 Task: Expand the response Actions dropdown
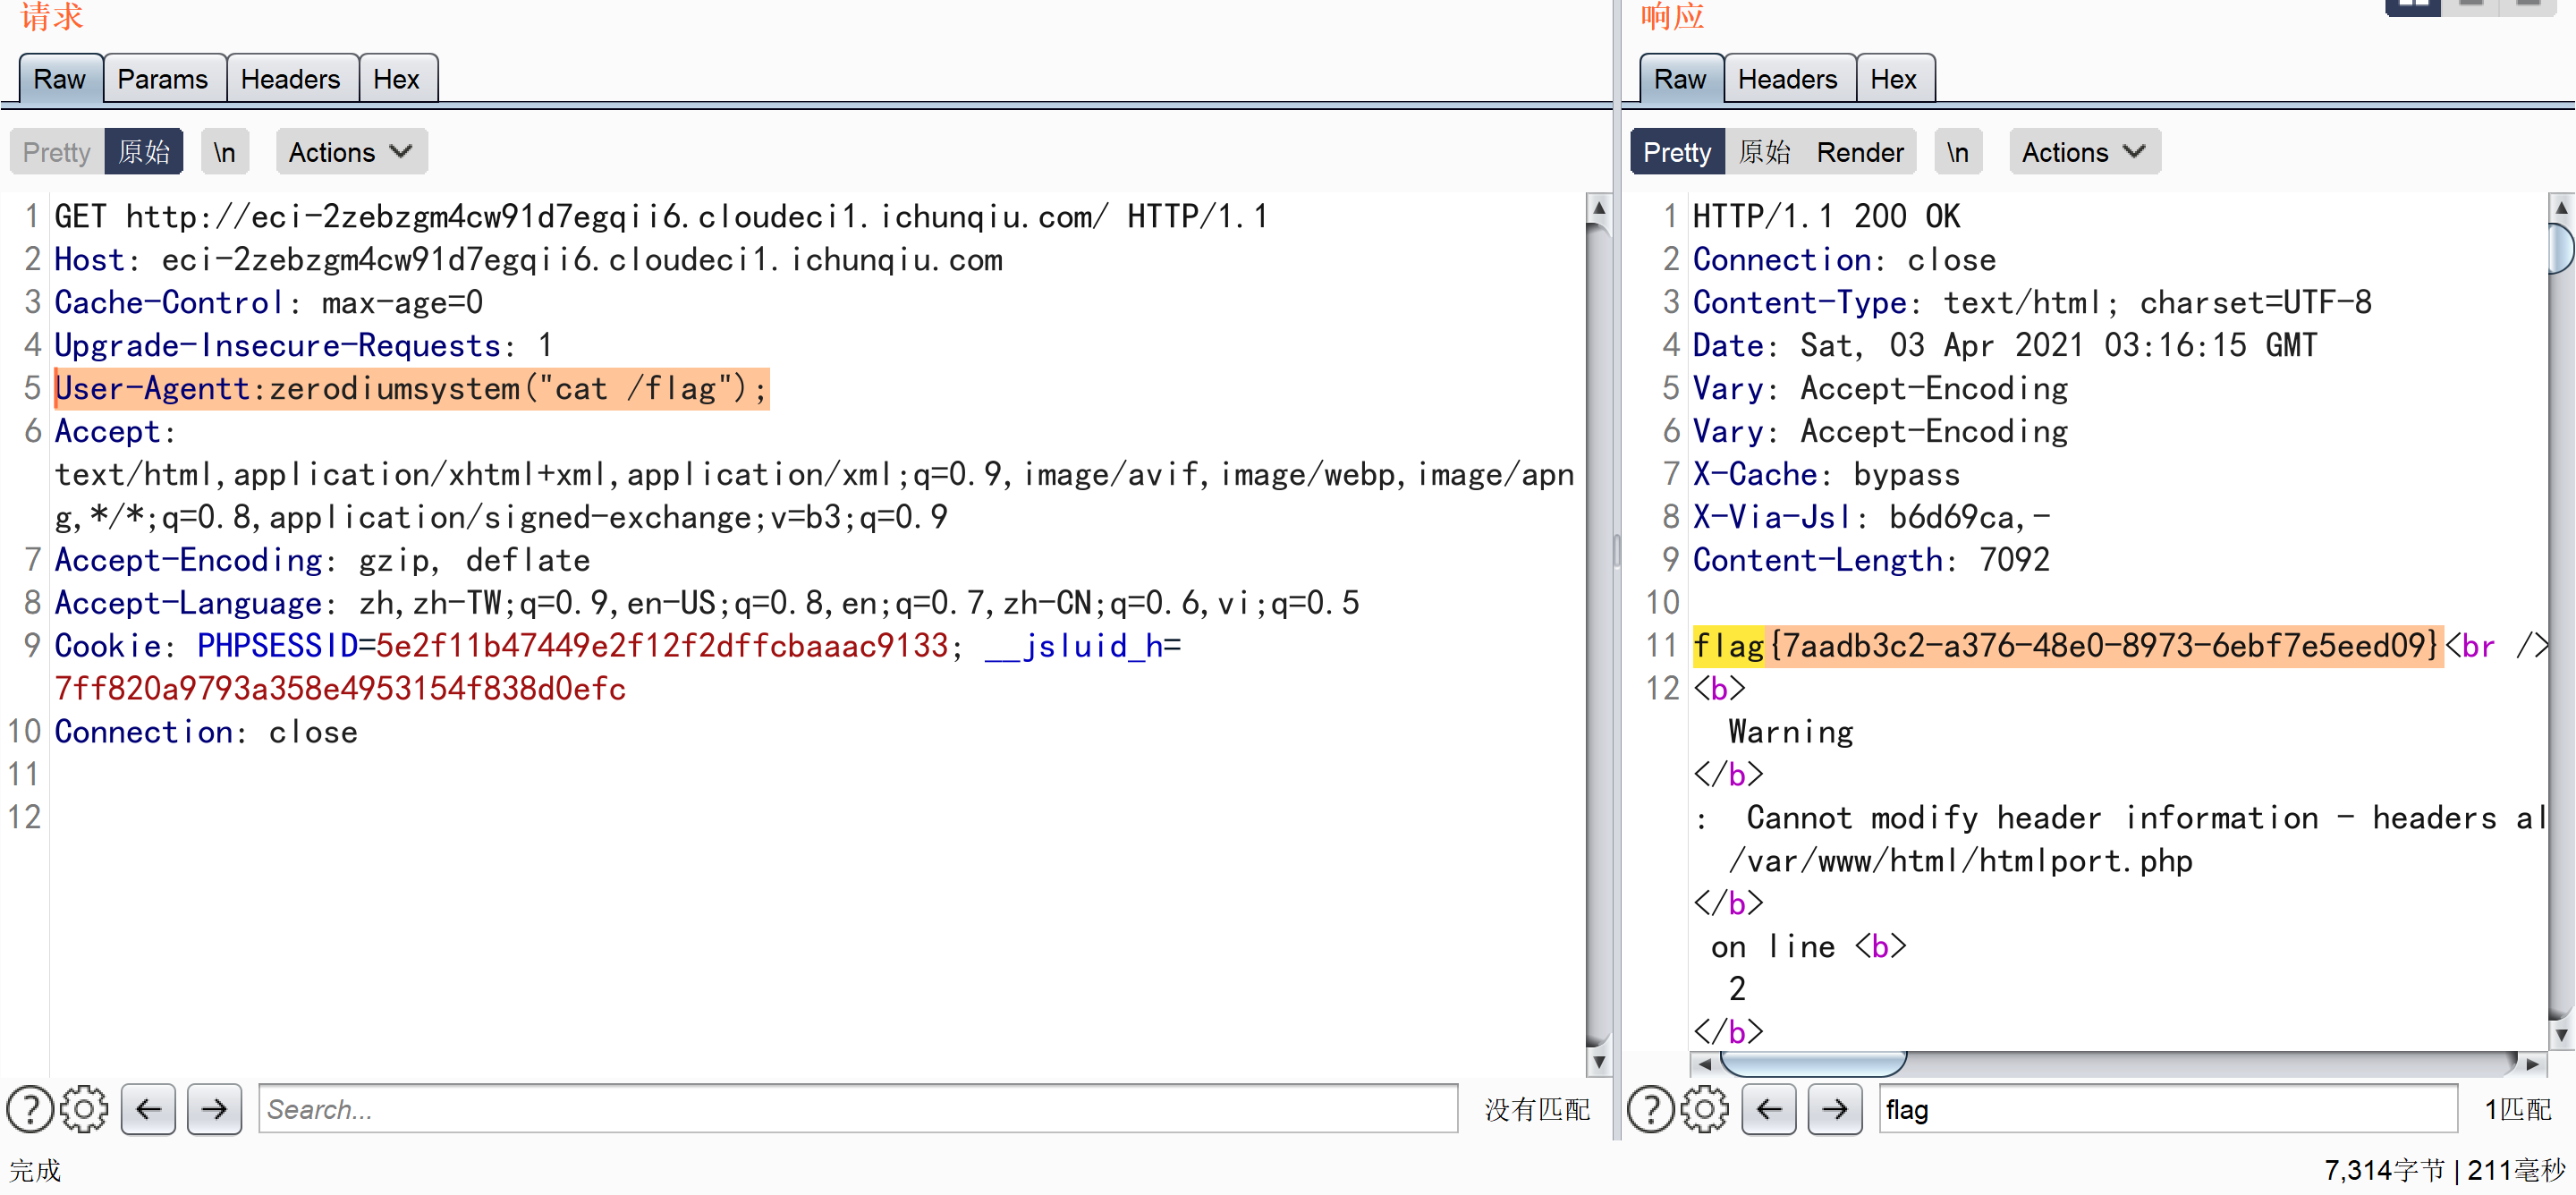pos(2083,152)
